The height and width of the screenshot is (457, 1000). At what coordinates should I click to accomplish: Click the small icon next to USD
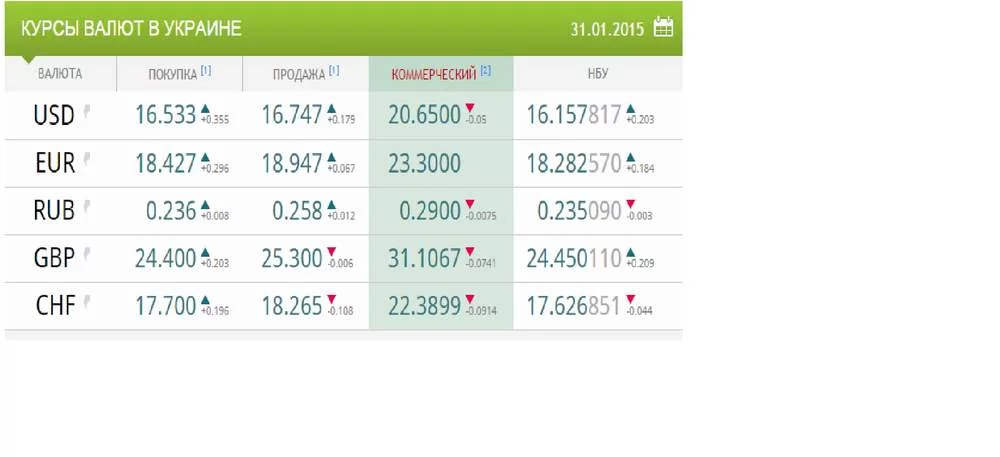coord(87,114)
